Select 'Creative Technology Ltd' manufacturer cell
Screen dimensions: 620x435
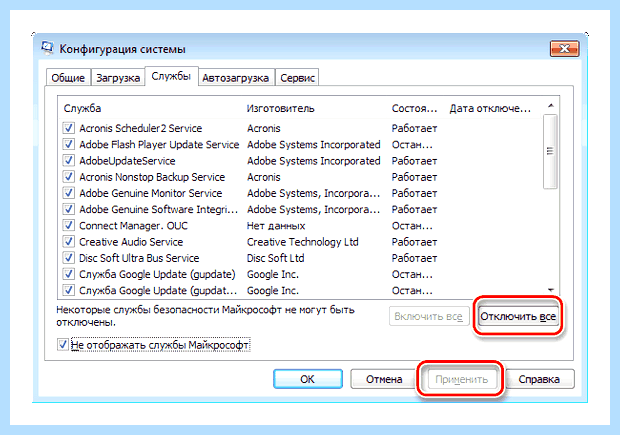click(302, 242)
